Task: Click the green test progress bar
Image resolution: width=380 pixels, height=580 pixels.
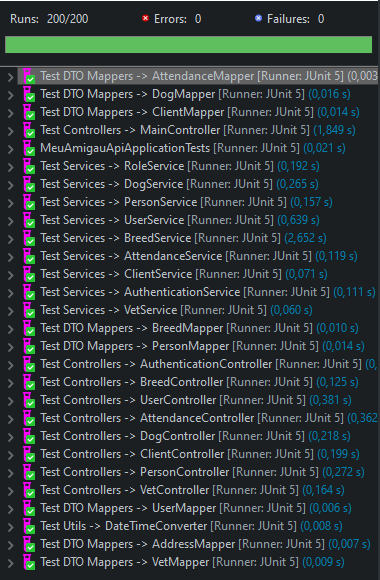Action: (188, 44)
